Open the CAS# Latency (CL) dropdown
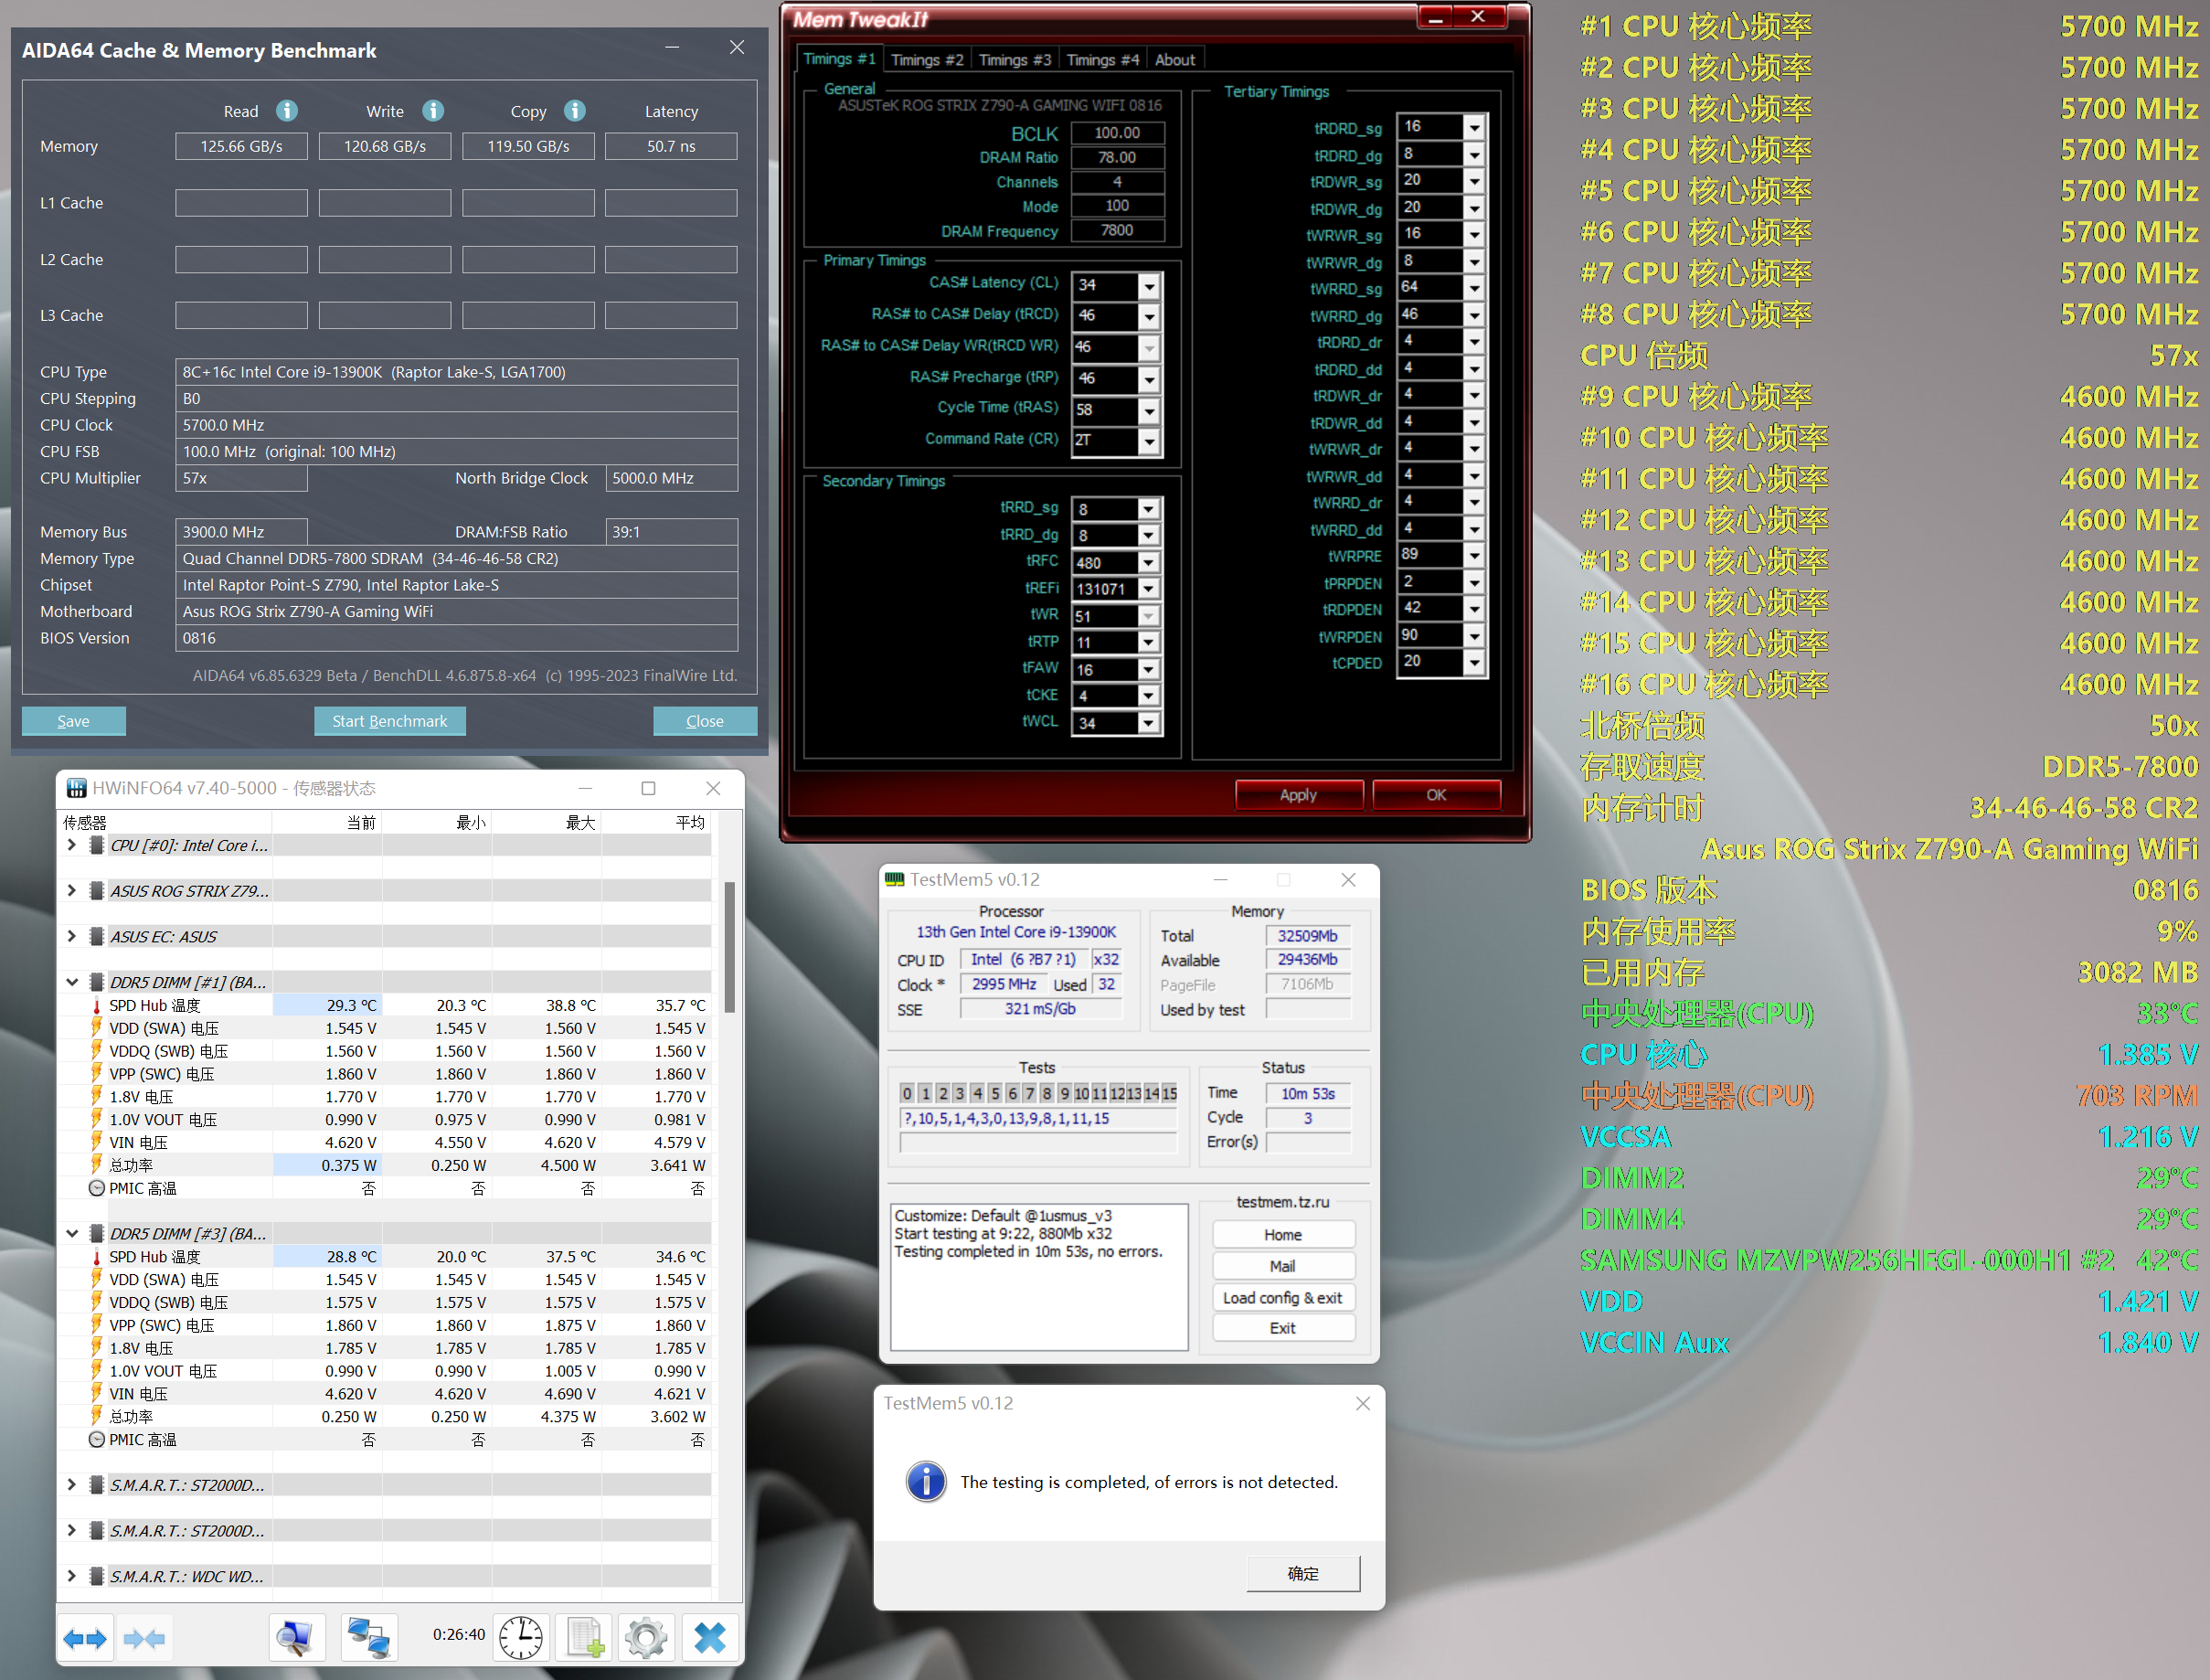 (1149, 286)
